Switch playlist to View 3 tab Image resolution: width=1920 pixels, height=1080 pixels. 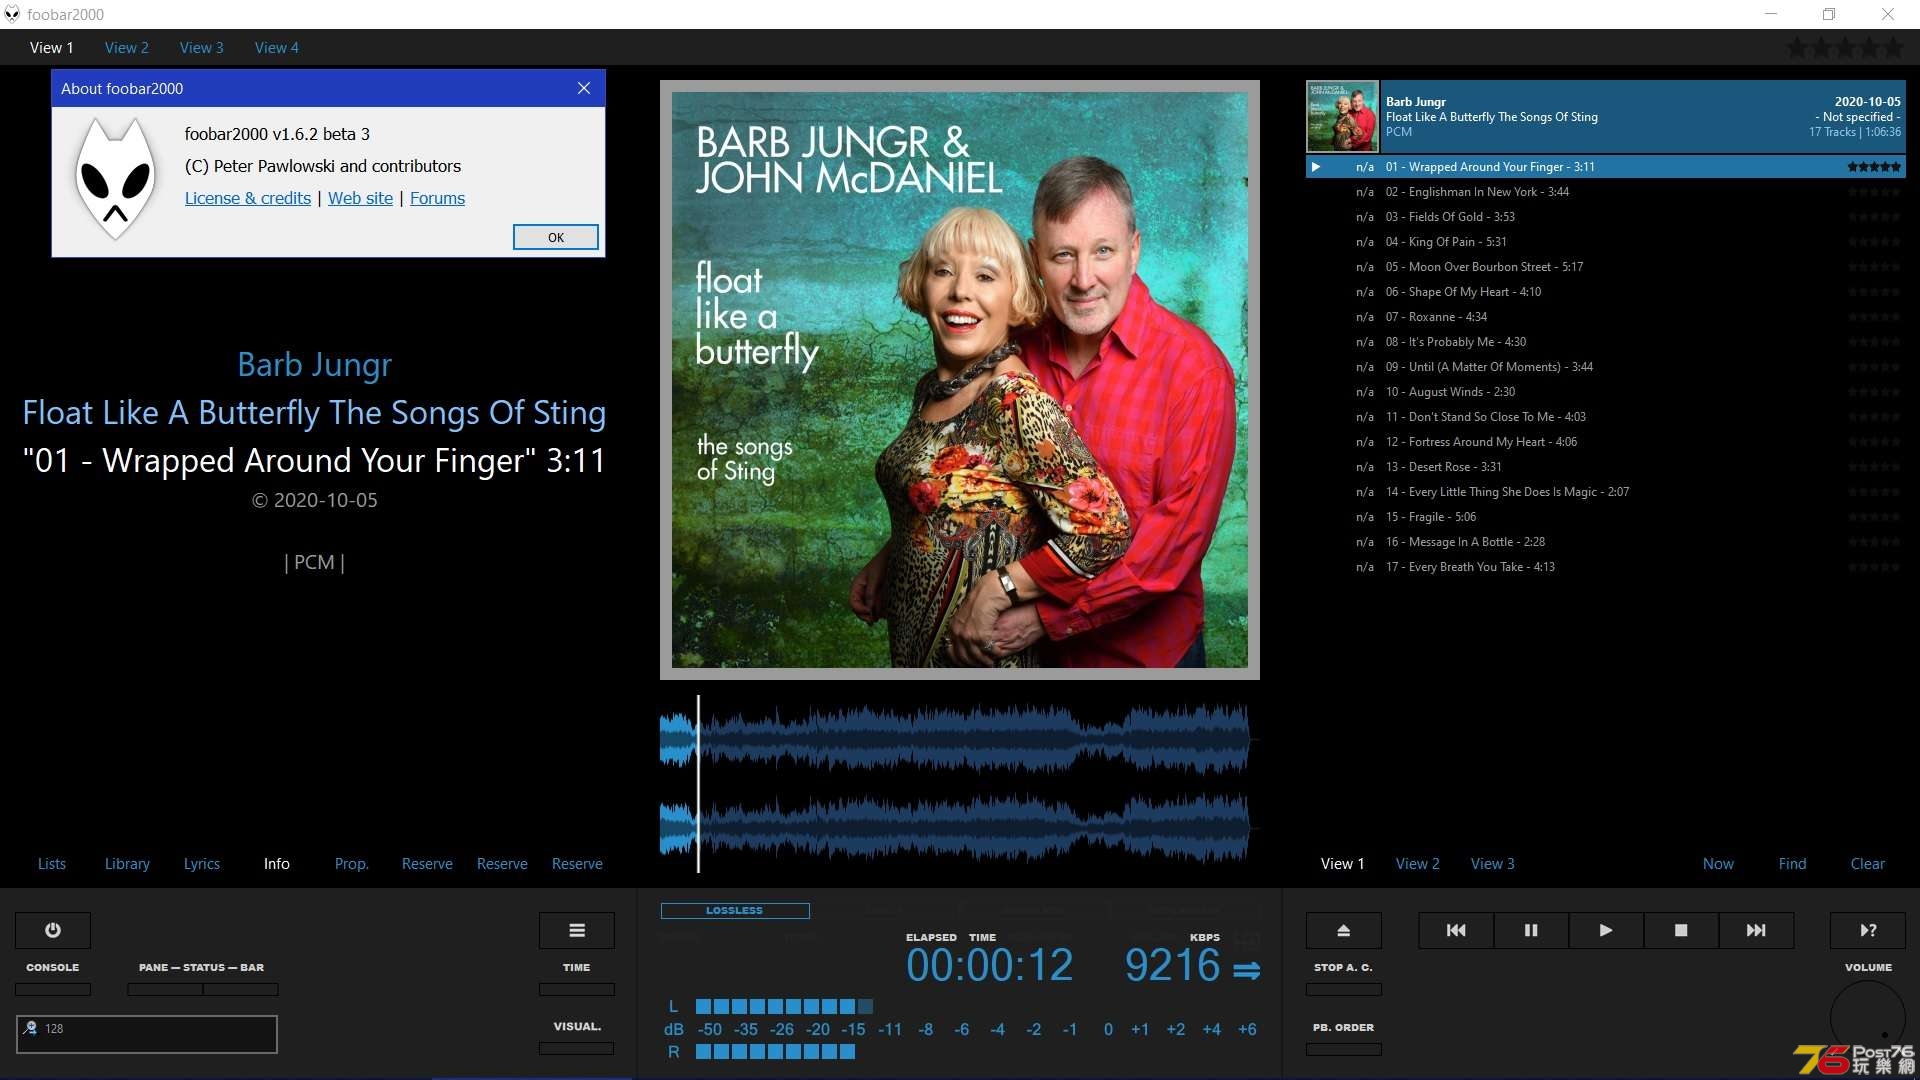[1493, 863]
